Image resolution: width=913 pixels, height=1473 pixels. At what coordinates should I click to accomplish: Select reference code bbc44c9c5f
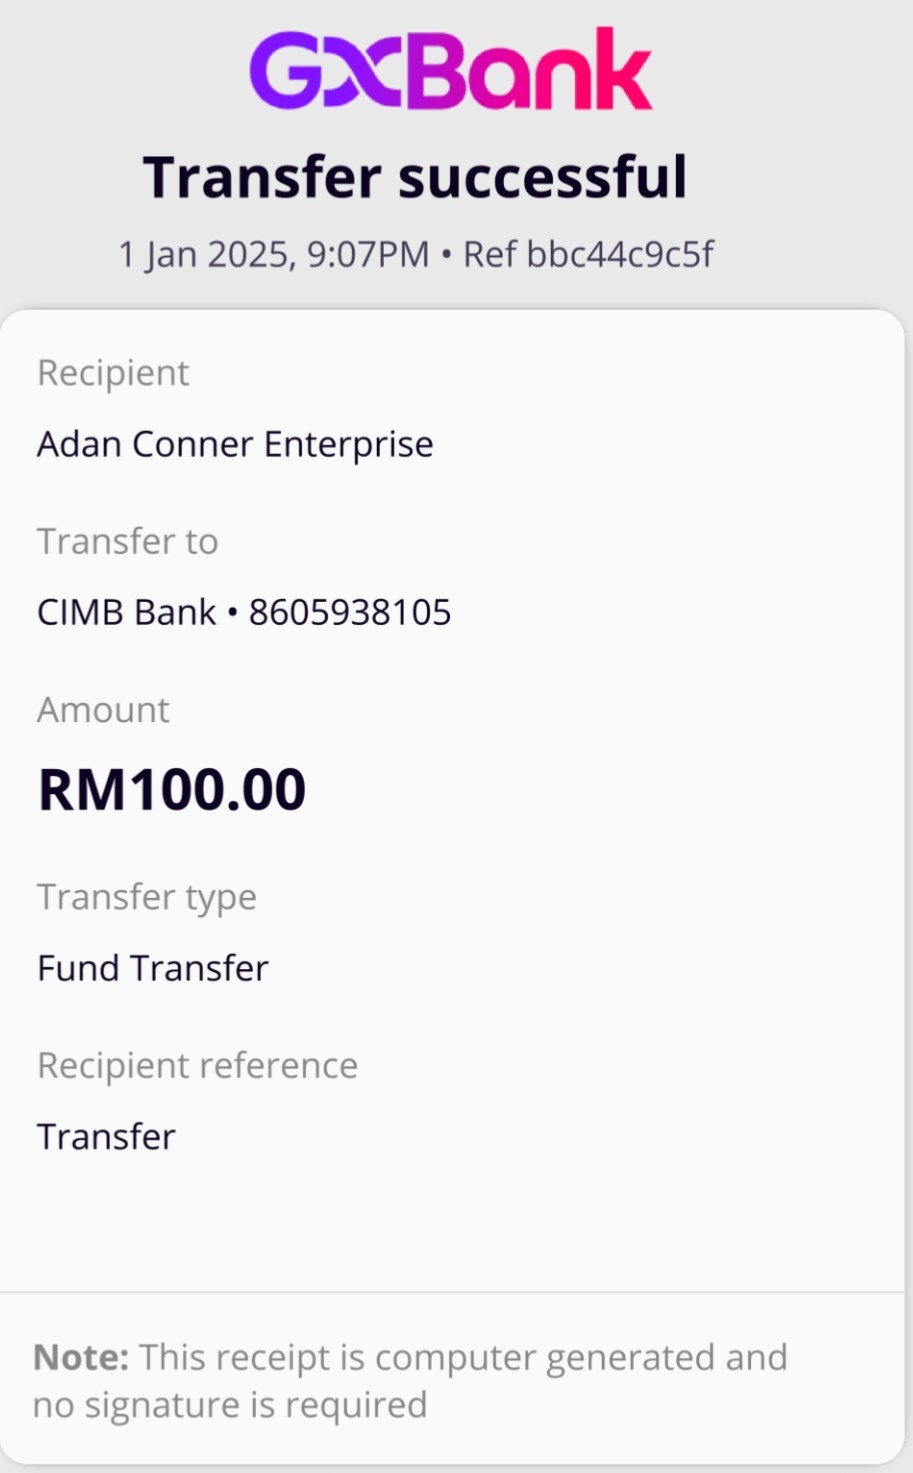(620, 254)
